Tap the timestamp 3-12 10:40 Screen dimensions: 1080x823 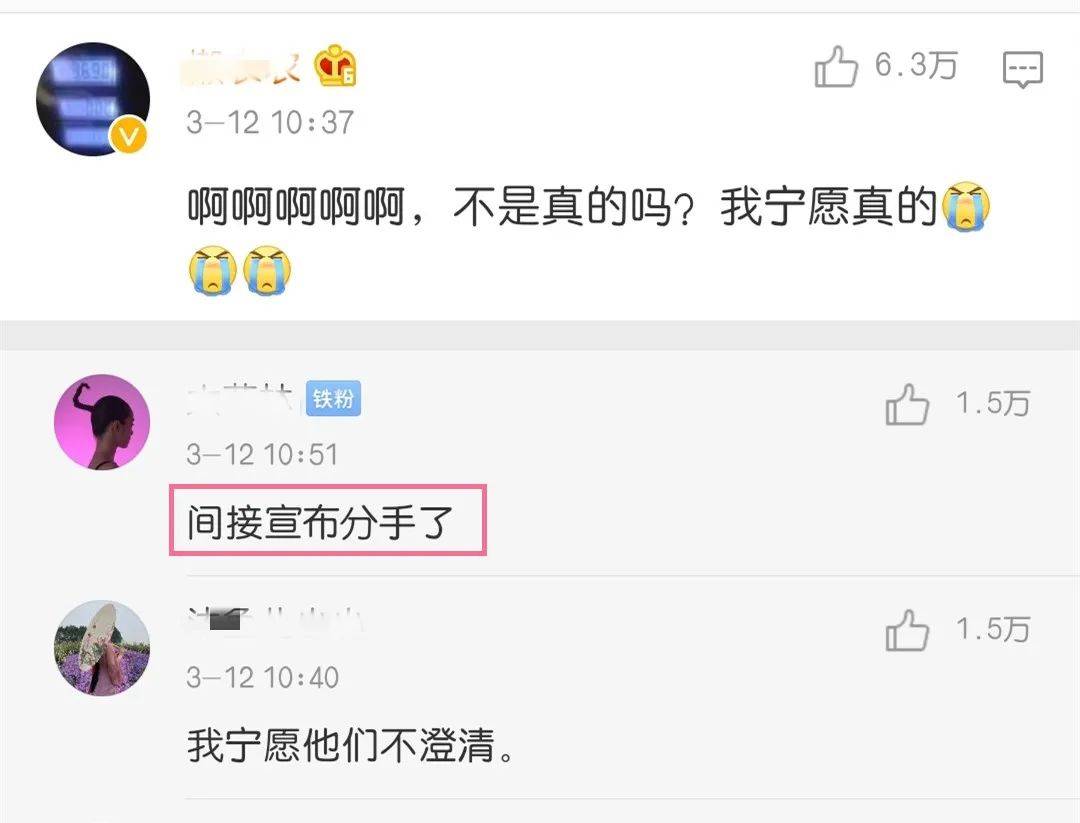[x=262, y=678]
